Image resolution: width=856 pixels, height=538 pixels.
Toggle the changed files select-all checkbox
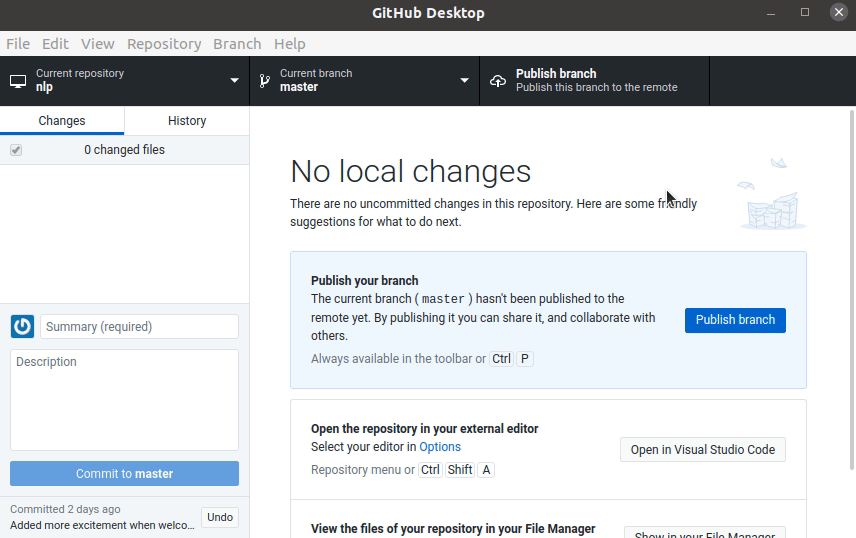point(16,150)
